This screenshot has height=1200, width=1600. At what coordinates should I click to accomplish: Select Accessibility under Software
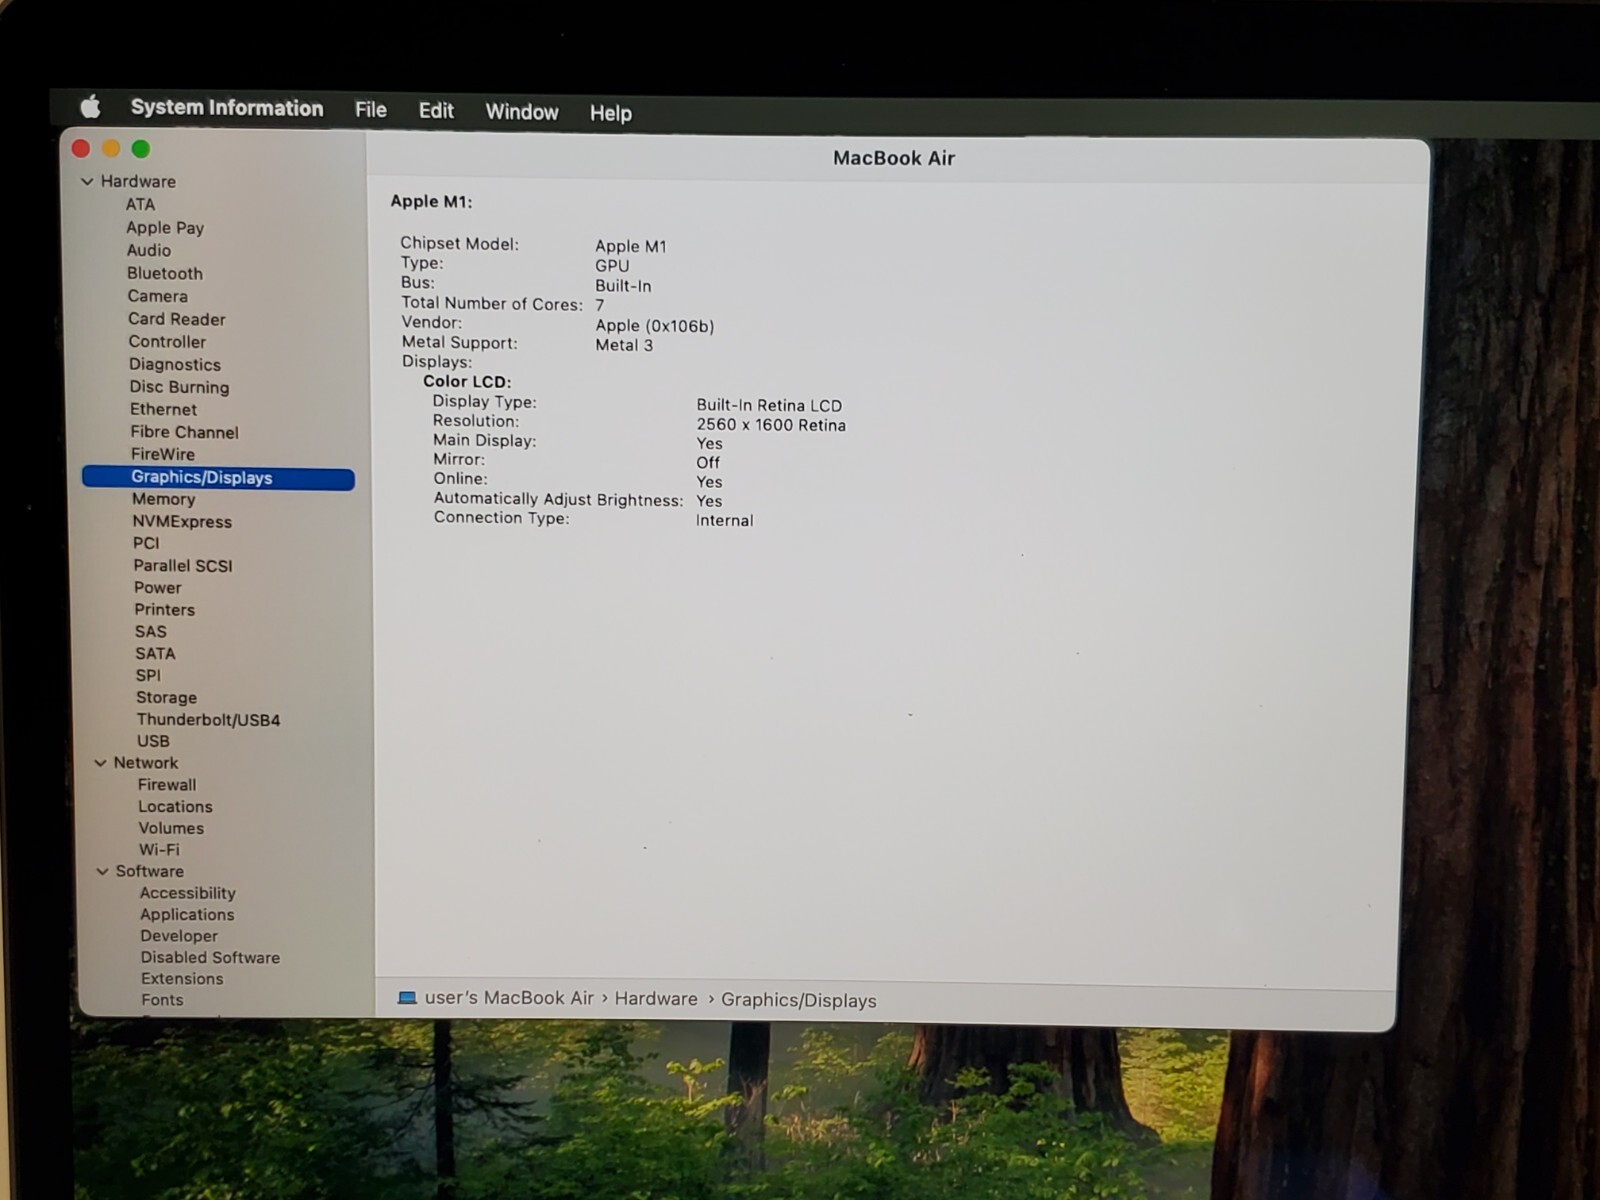187,894
